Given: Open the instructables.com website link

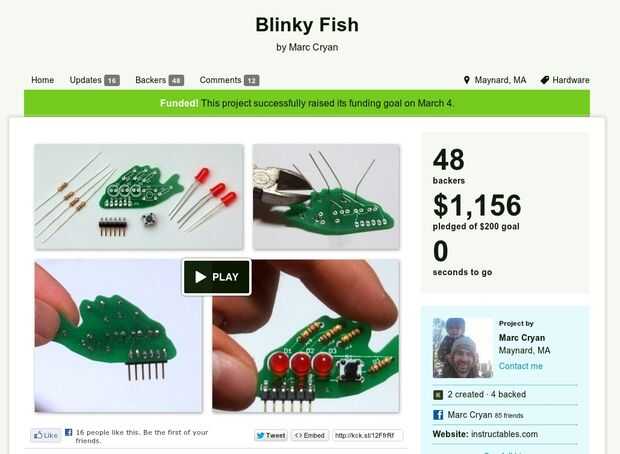Looking at the screenshot, I should click(504, 434).
